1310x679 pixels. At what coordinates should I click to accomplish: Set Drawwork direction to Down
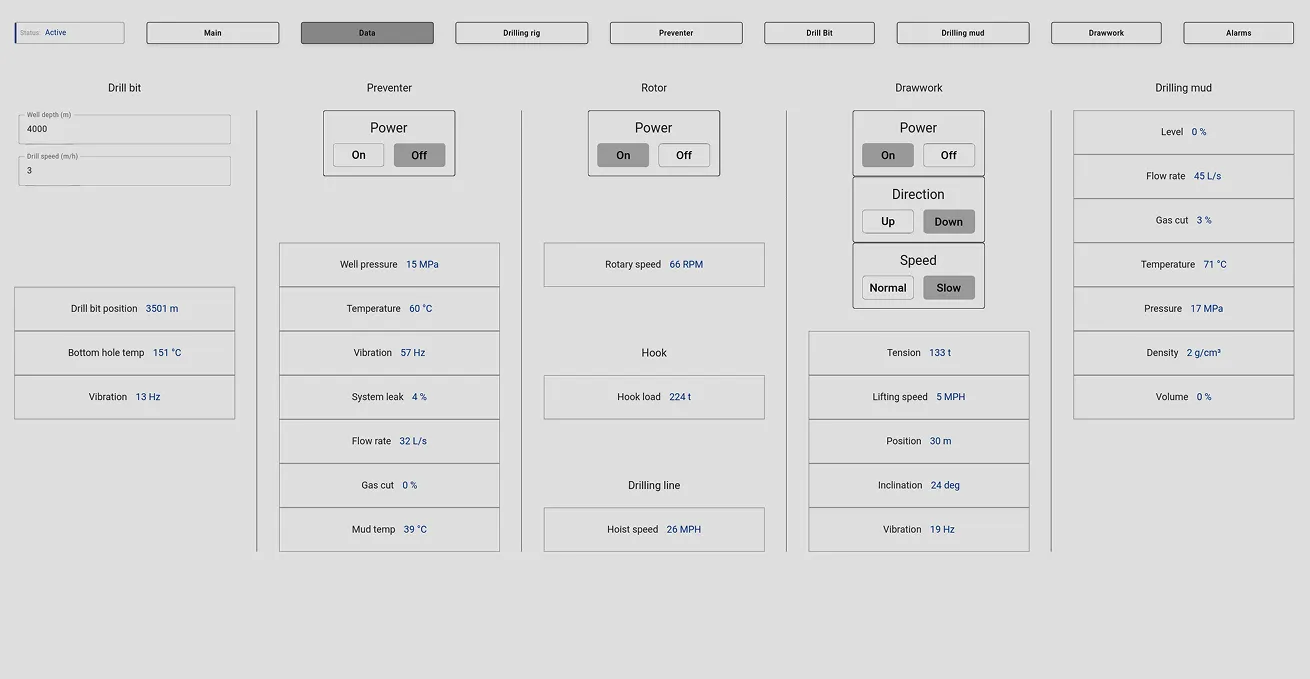[948, 221]
